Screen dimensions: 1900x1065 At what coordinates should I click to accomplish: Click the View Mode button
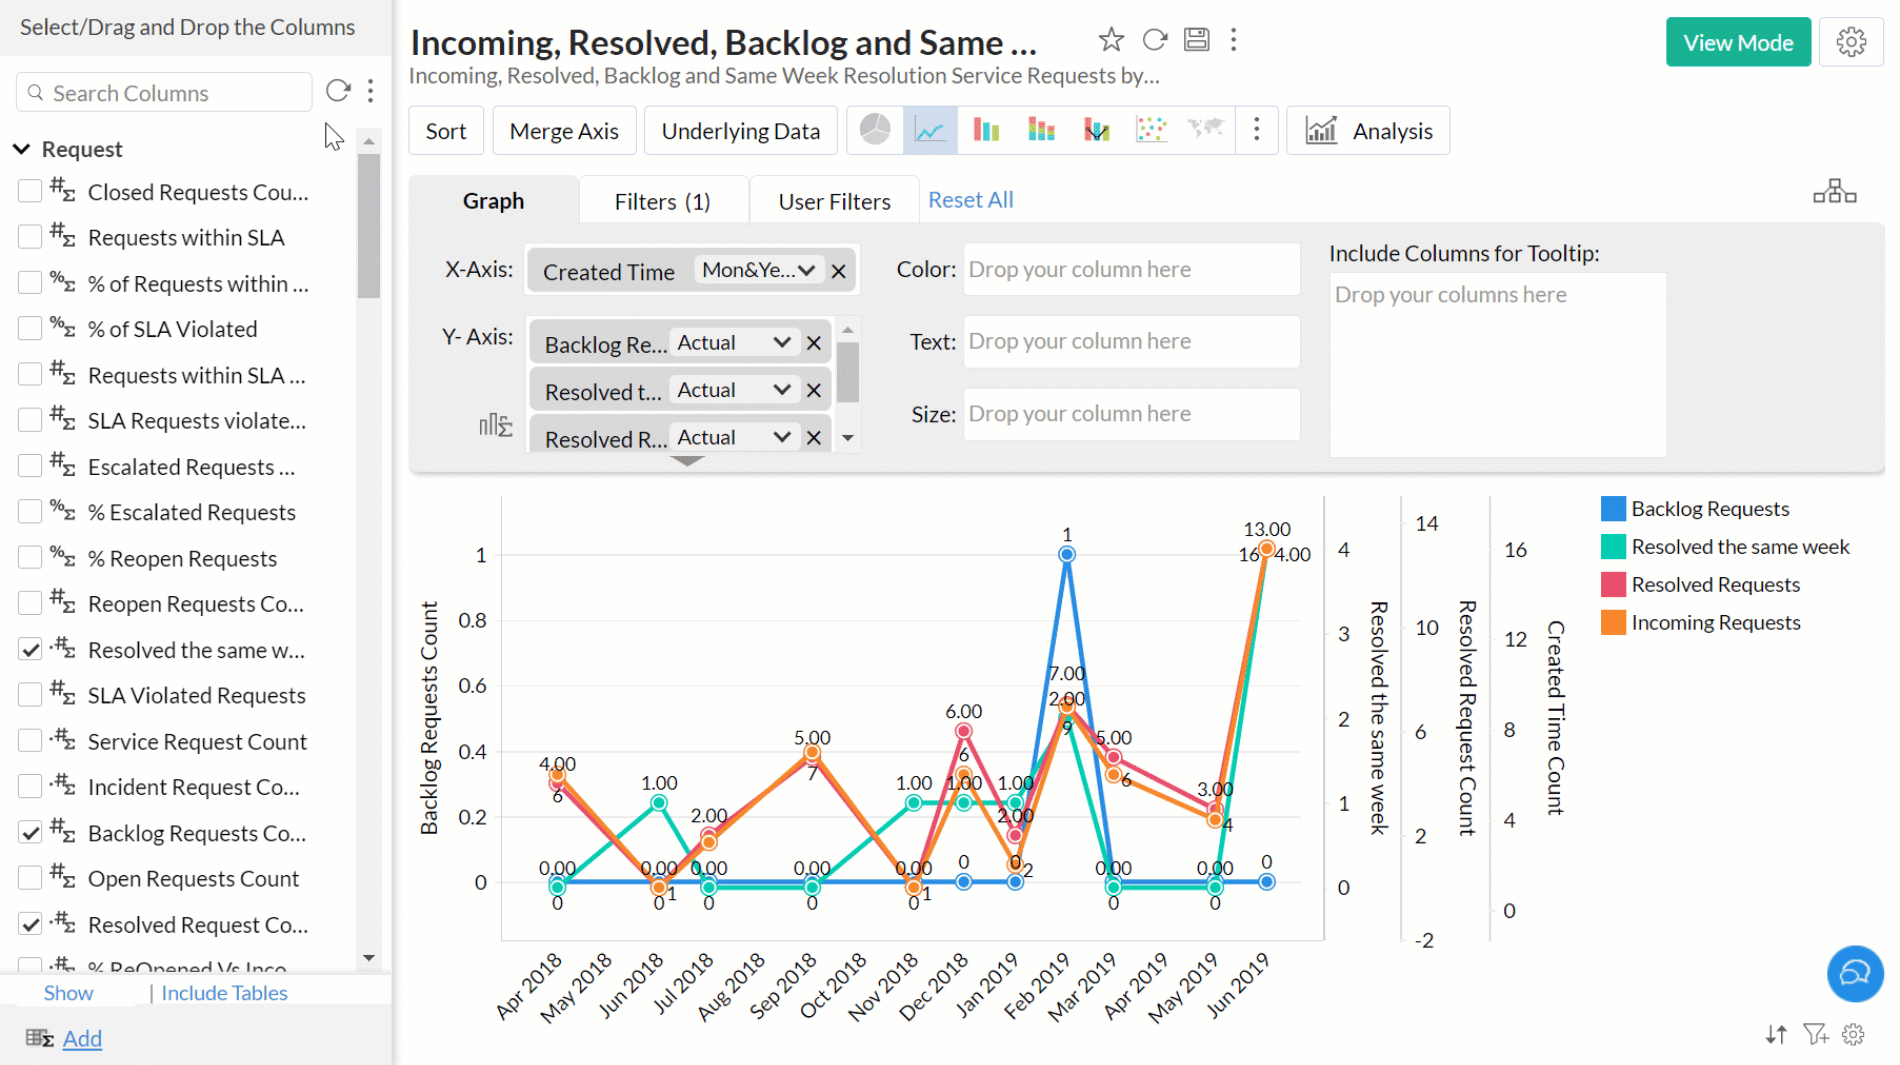pyautogui.click(x=1737, y=43)
